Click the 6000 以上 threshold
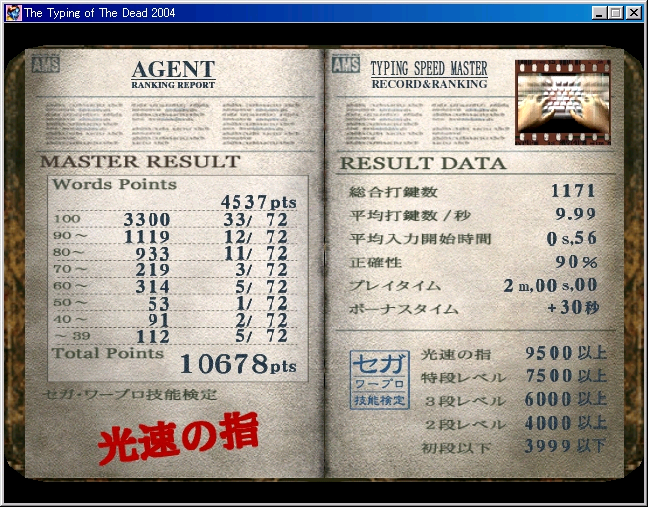The image size is (648, 507). [566, 399]
